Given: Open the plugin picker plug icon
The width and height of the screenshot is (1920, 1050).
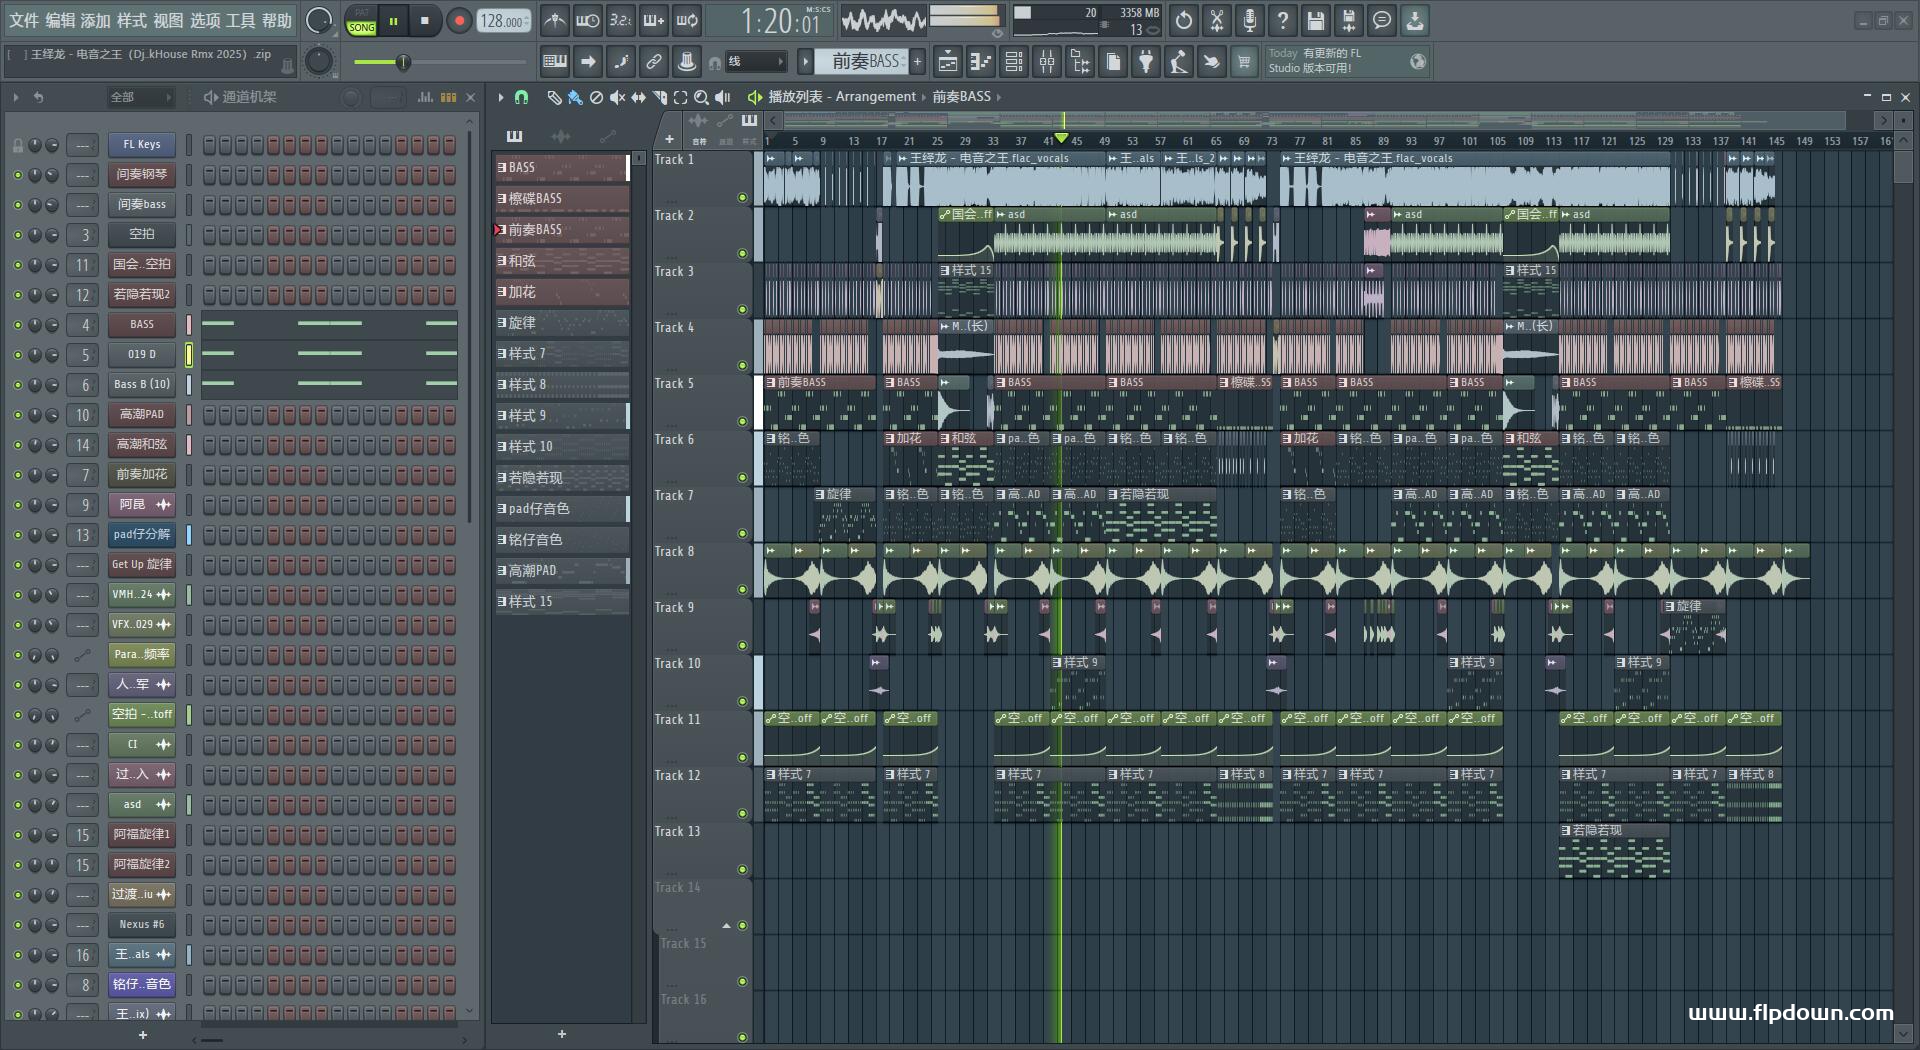Looking at the screenshot, I should tap(1146, 62).
